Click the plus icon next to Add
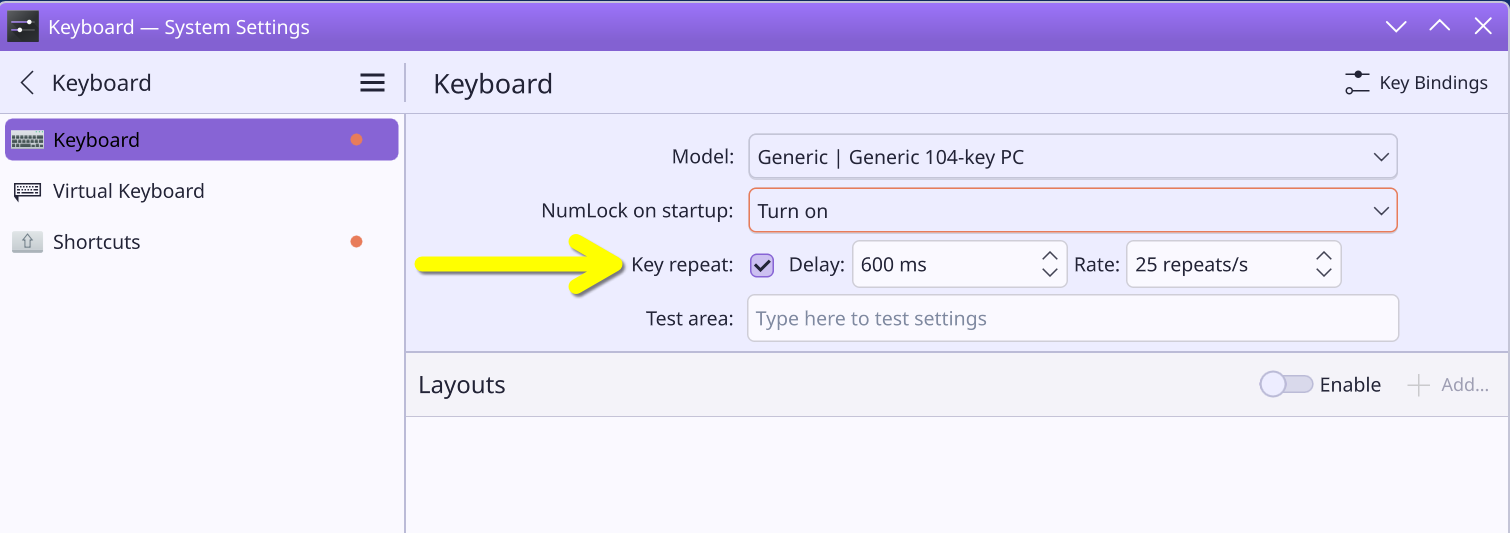Image resolution: width=1510 pixels, height=533 pixels. [x=1418, y=385]
